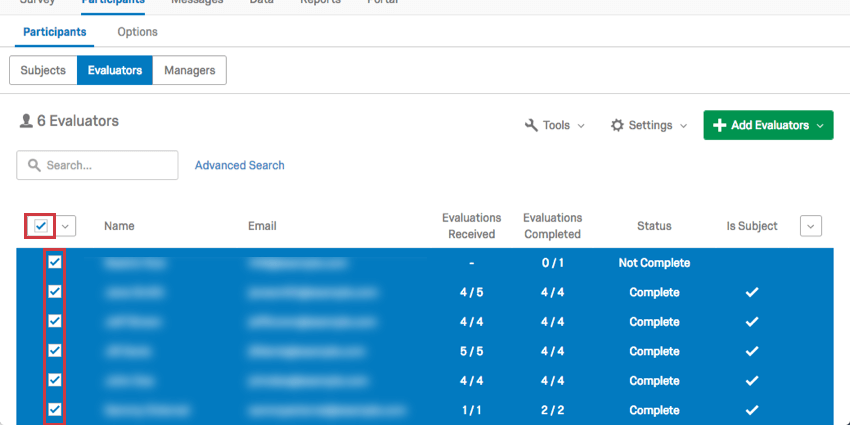
Task: Click the plus icon on Add Evaluators
Action: pos(719,126)
